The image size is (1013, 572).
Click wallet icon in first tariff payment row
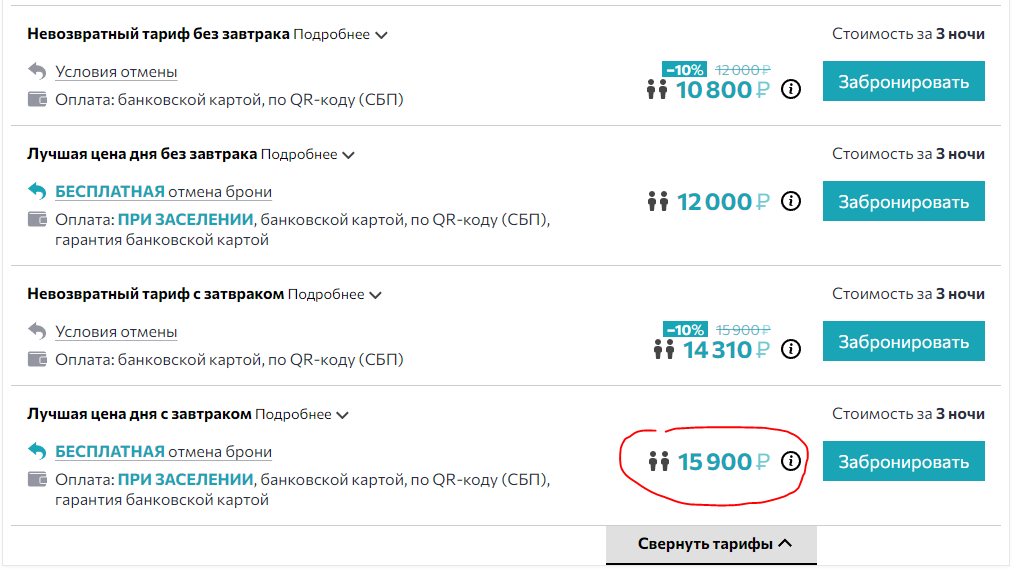[x=37, y=100]
